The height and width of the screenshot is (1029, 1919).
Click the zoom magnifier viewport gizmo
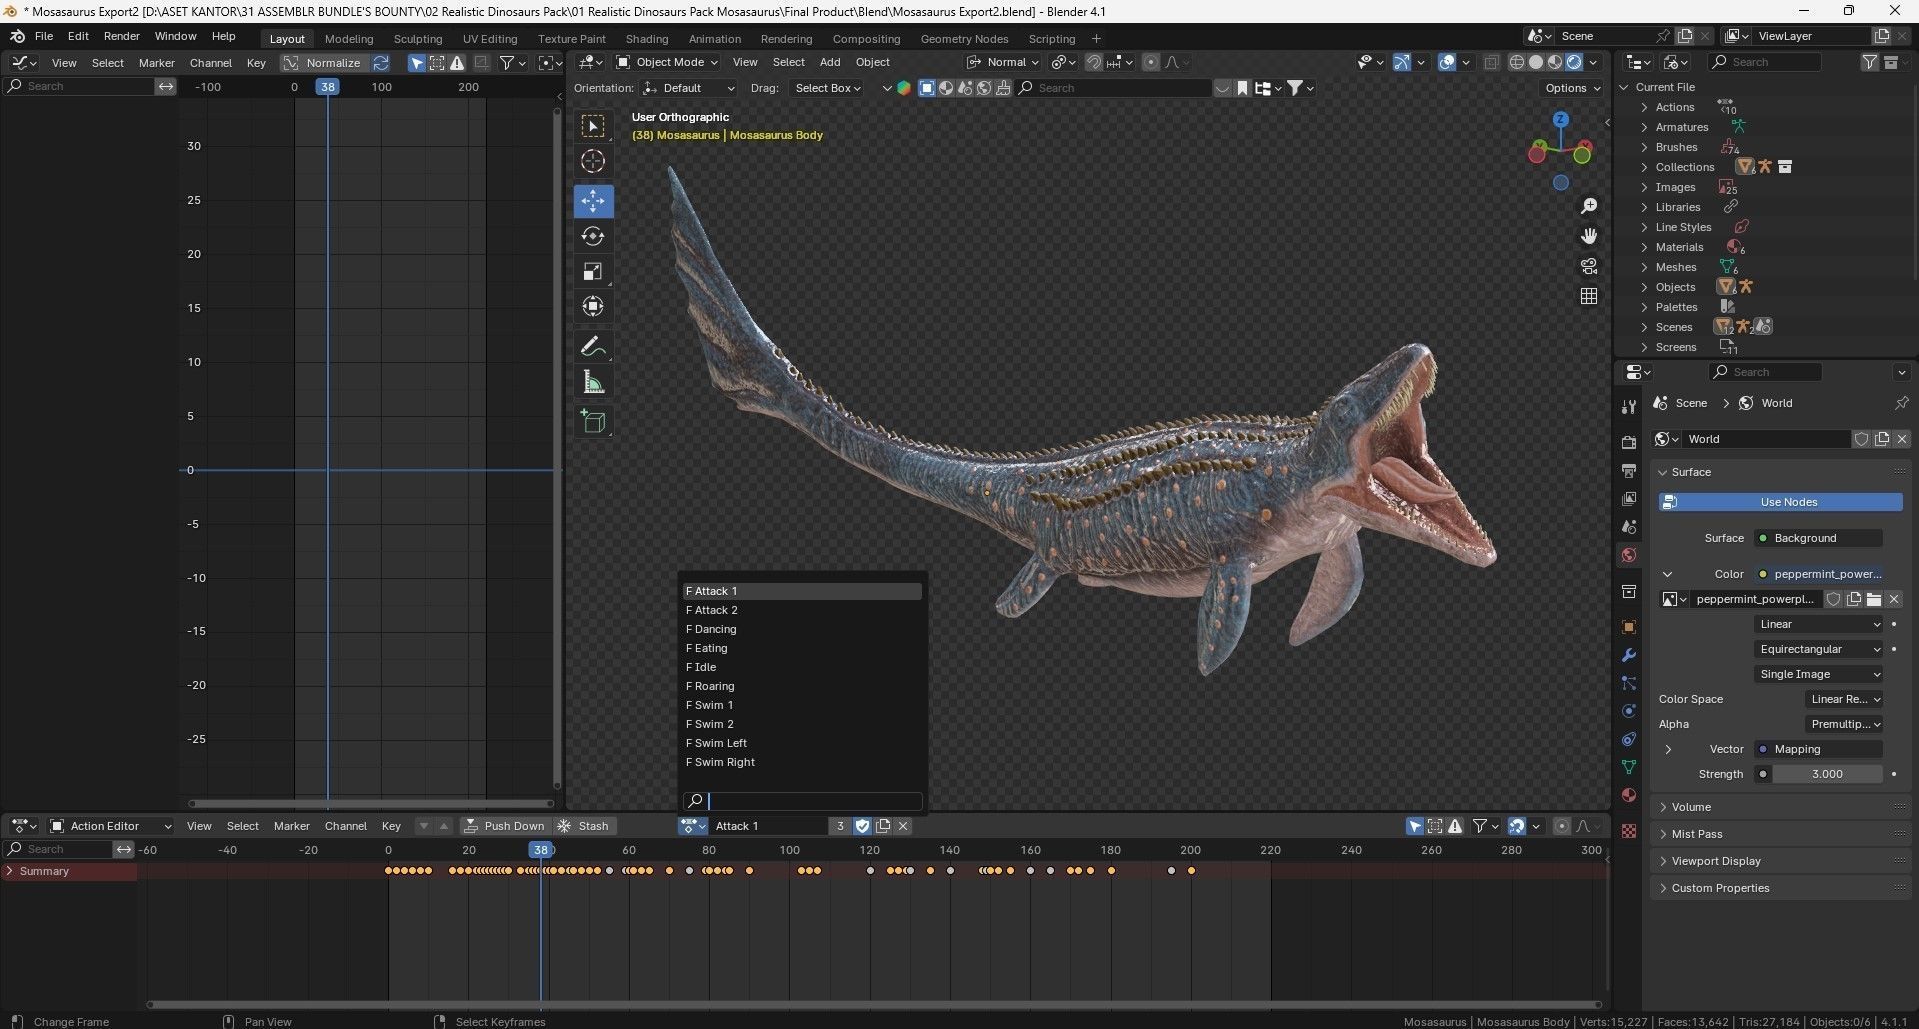coord(1588,206)
